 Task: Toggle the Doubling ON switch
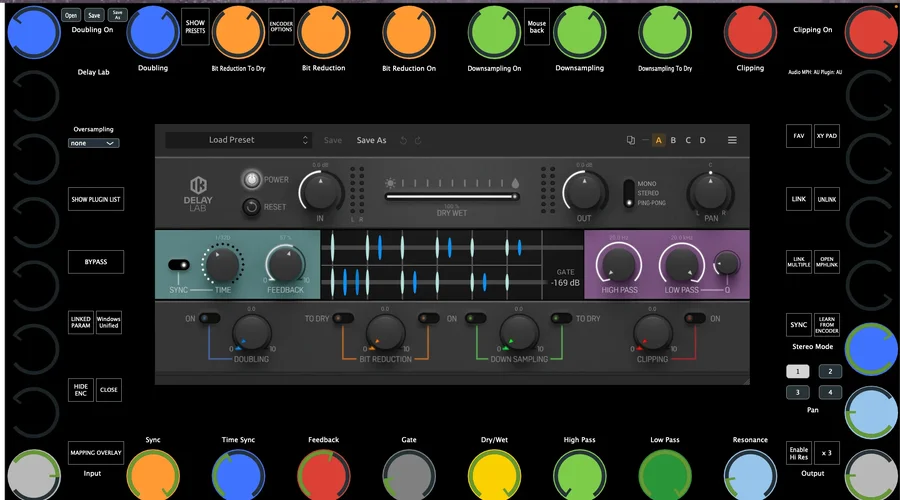(x=210, y=318)
